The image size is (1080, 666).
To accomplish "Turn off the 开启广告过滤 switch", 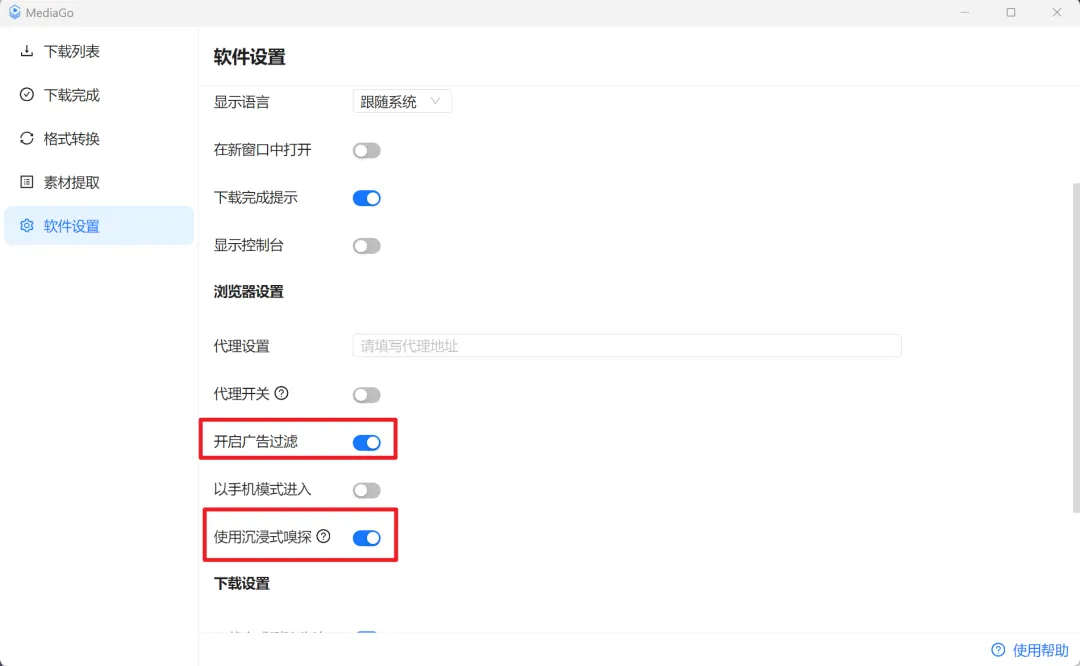I will coord(366,442).
